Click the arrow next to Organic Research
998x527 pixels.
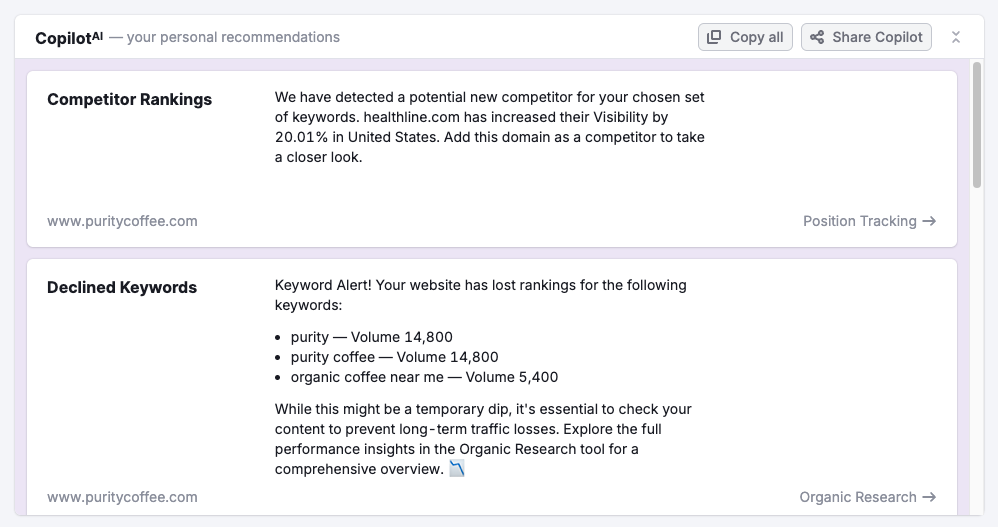tap(929, 497)
